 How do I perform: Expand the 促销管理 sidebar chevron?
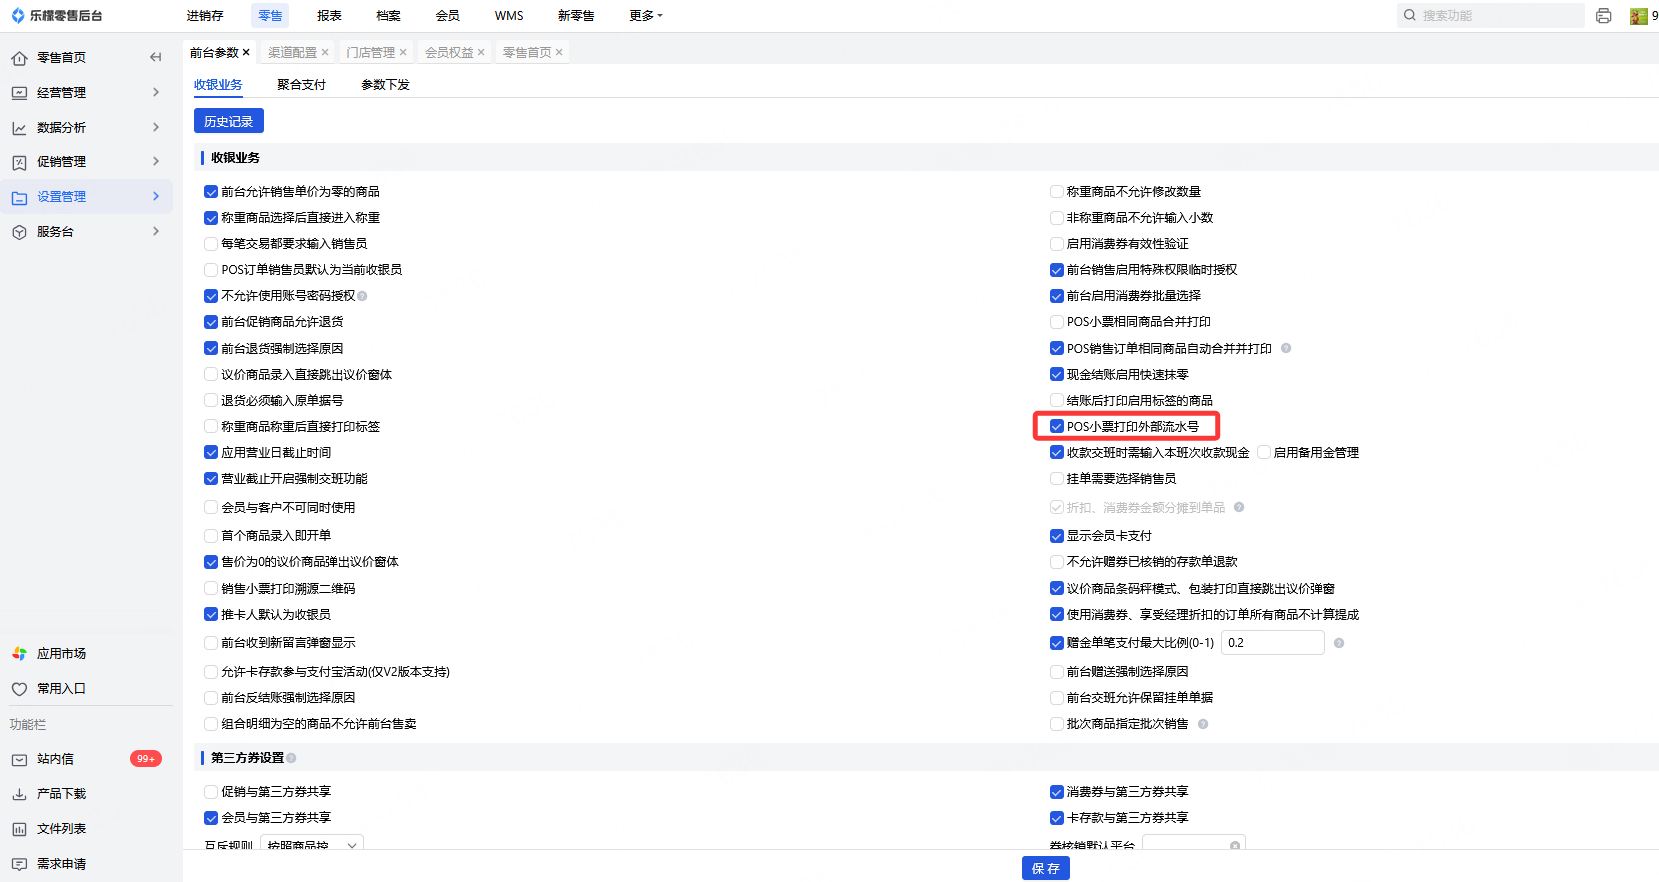156,162
